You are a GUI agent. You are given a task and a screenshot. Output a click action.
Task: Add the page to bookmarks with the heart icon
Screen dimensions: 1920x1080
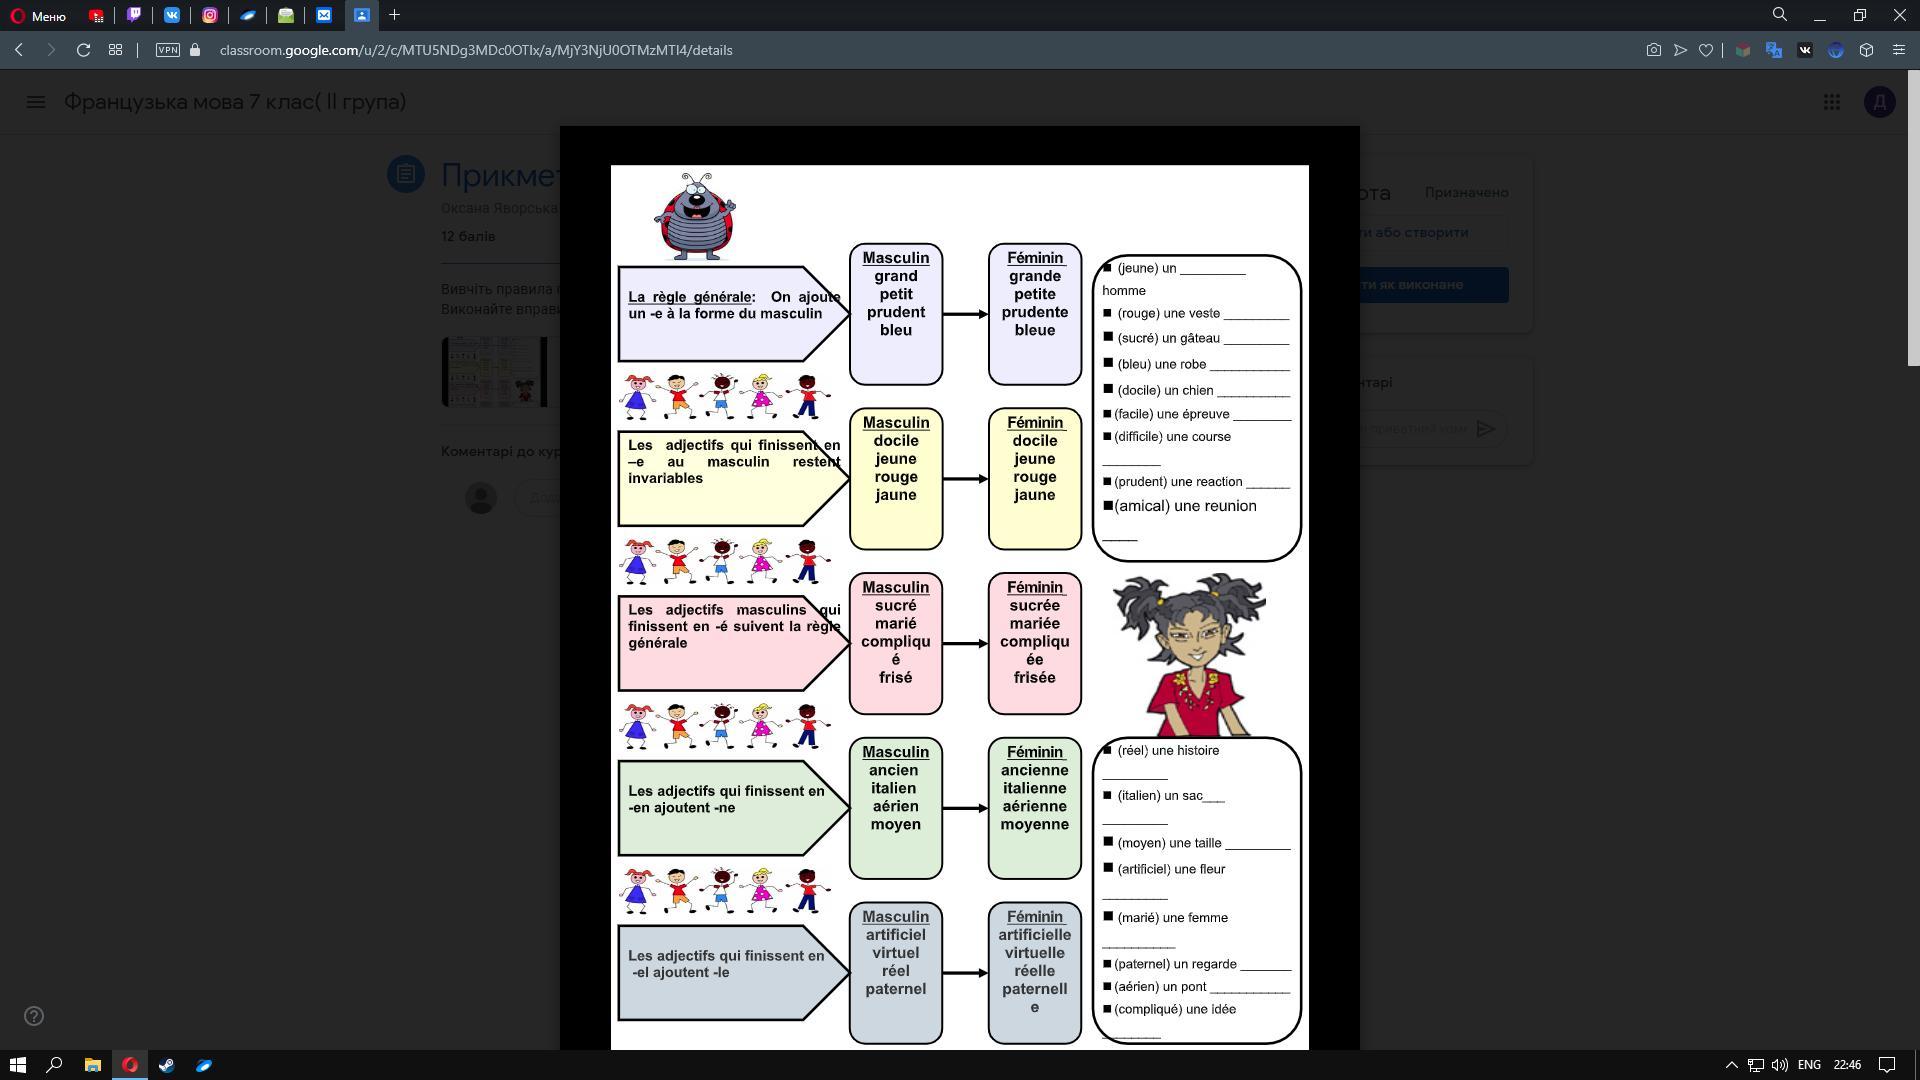pyautogui.click(x=1706, y=50)
